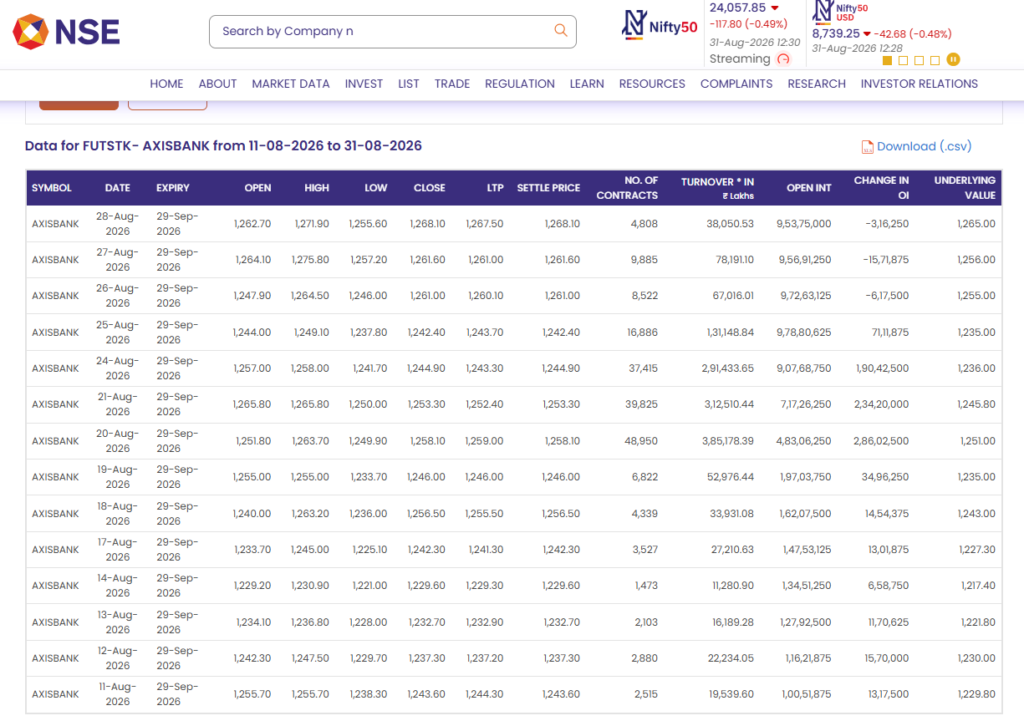Click the LOW column header
Viewport: 1024px width, 726px height.
pyautogui.click(x=376, y=188)
